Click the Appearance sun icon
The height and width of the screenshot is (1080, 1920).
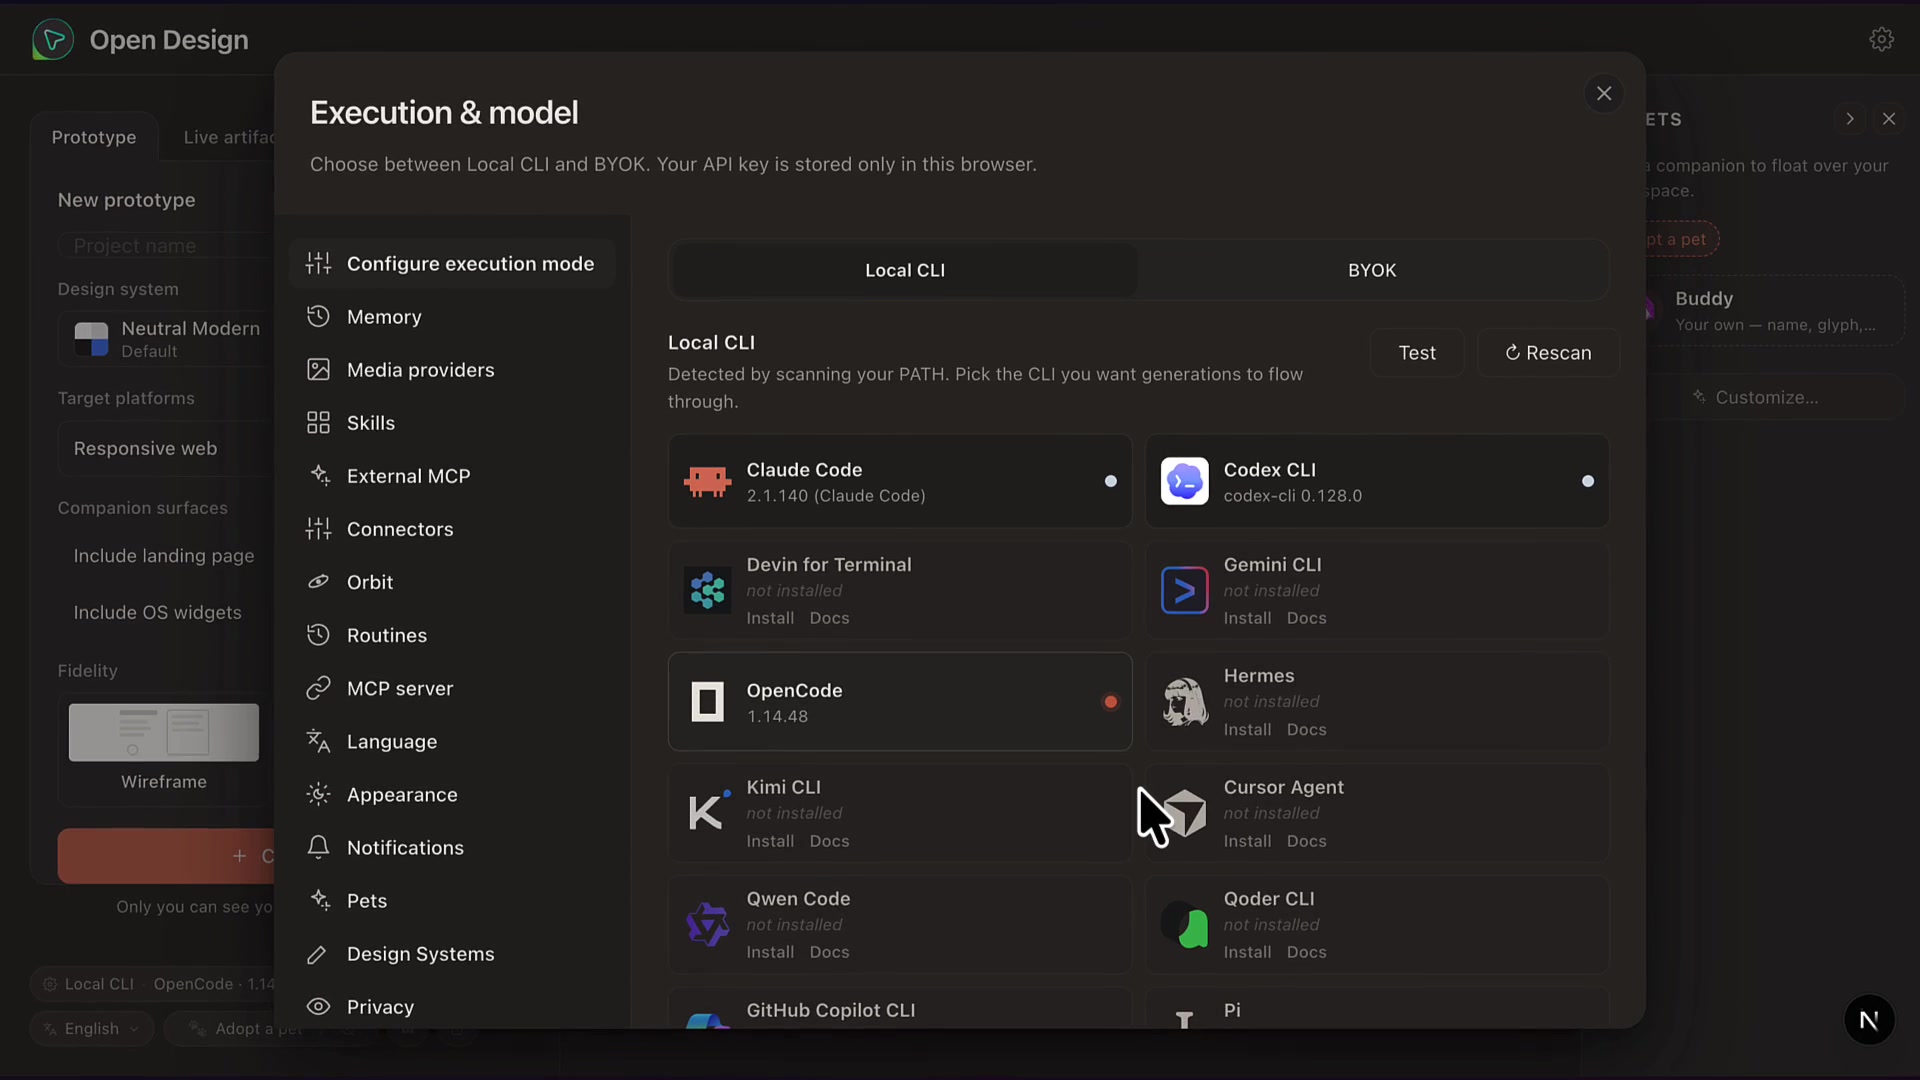tap(318, 794)
